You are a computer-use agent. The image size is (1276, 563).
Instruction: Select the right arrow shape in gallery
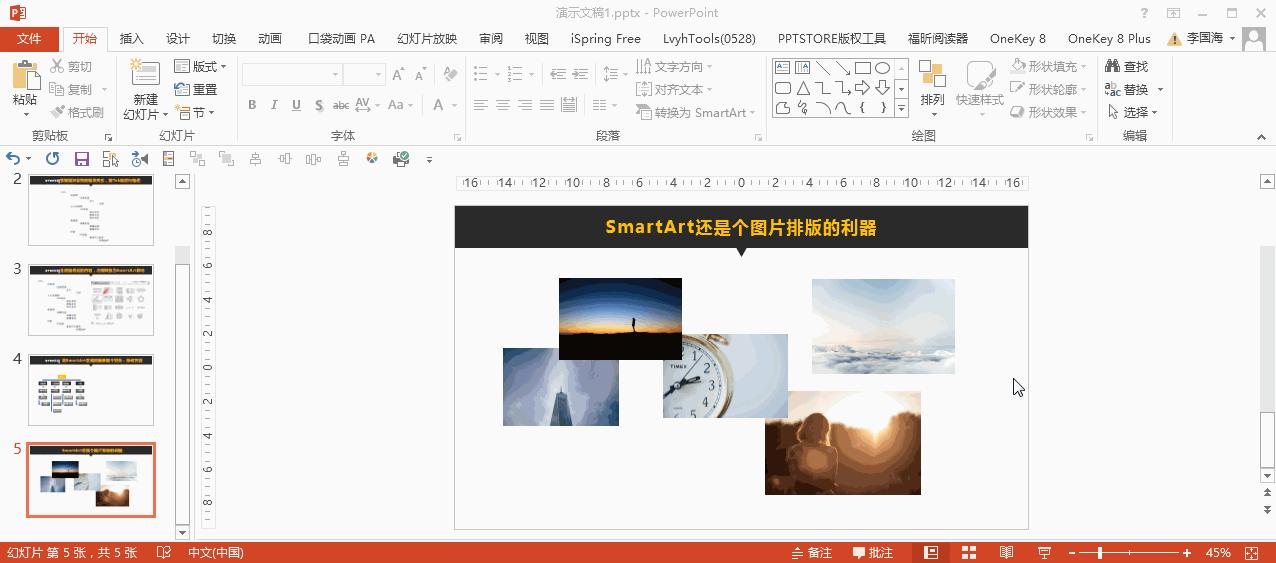tap(862, 88)
